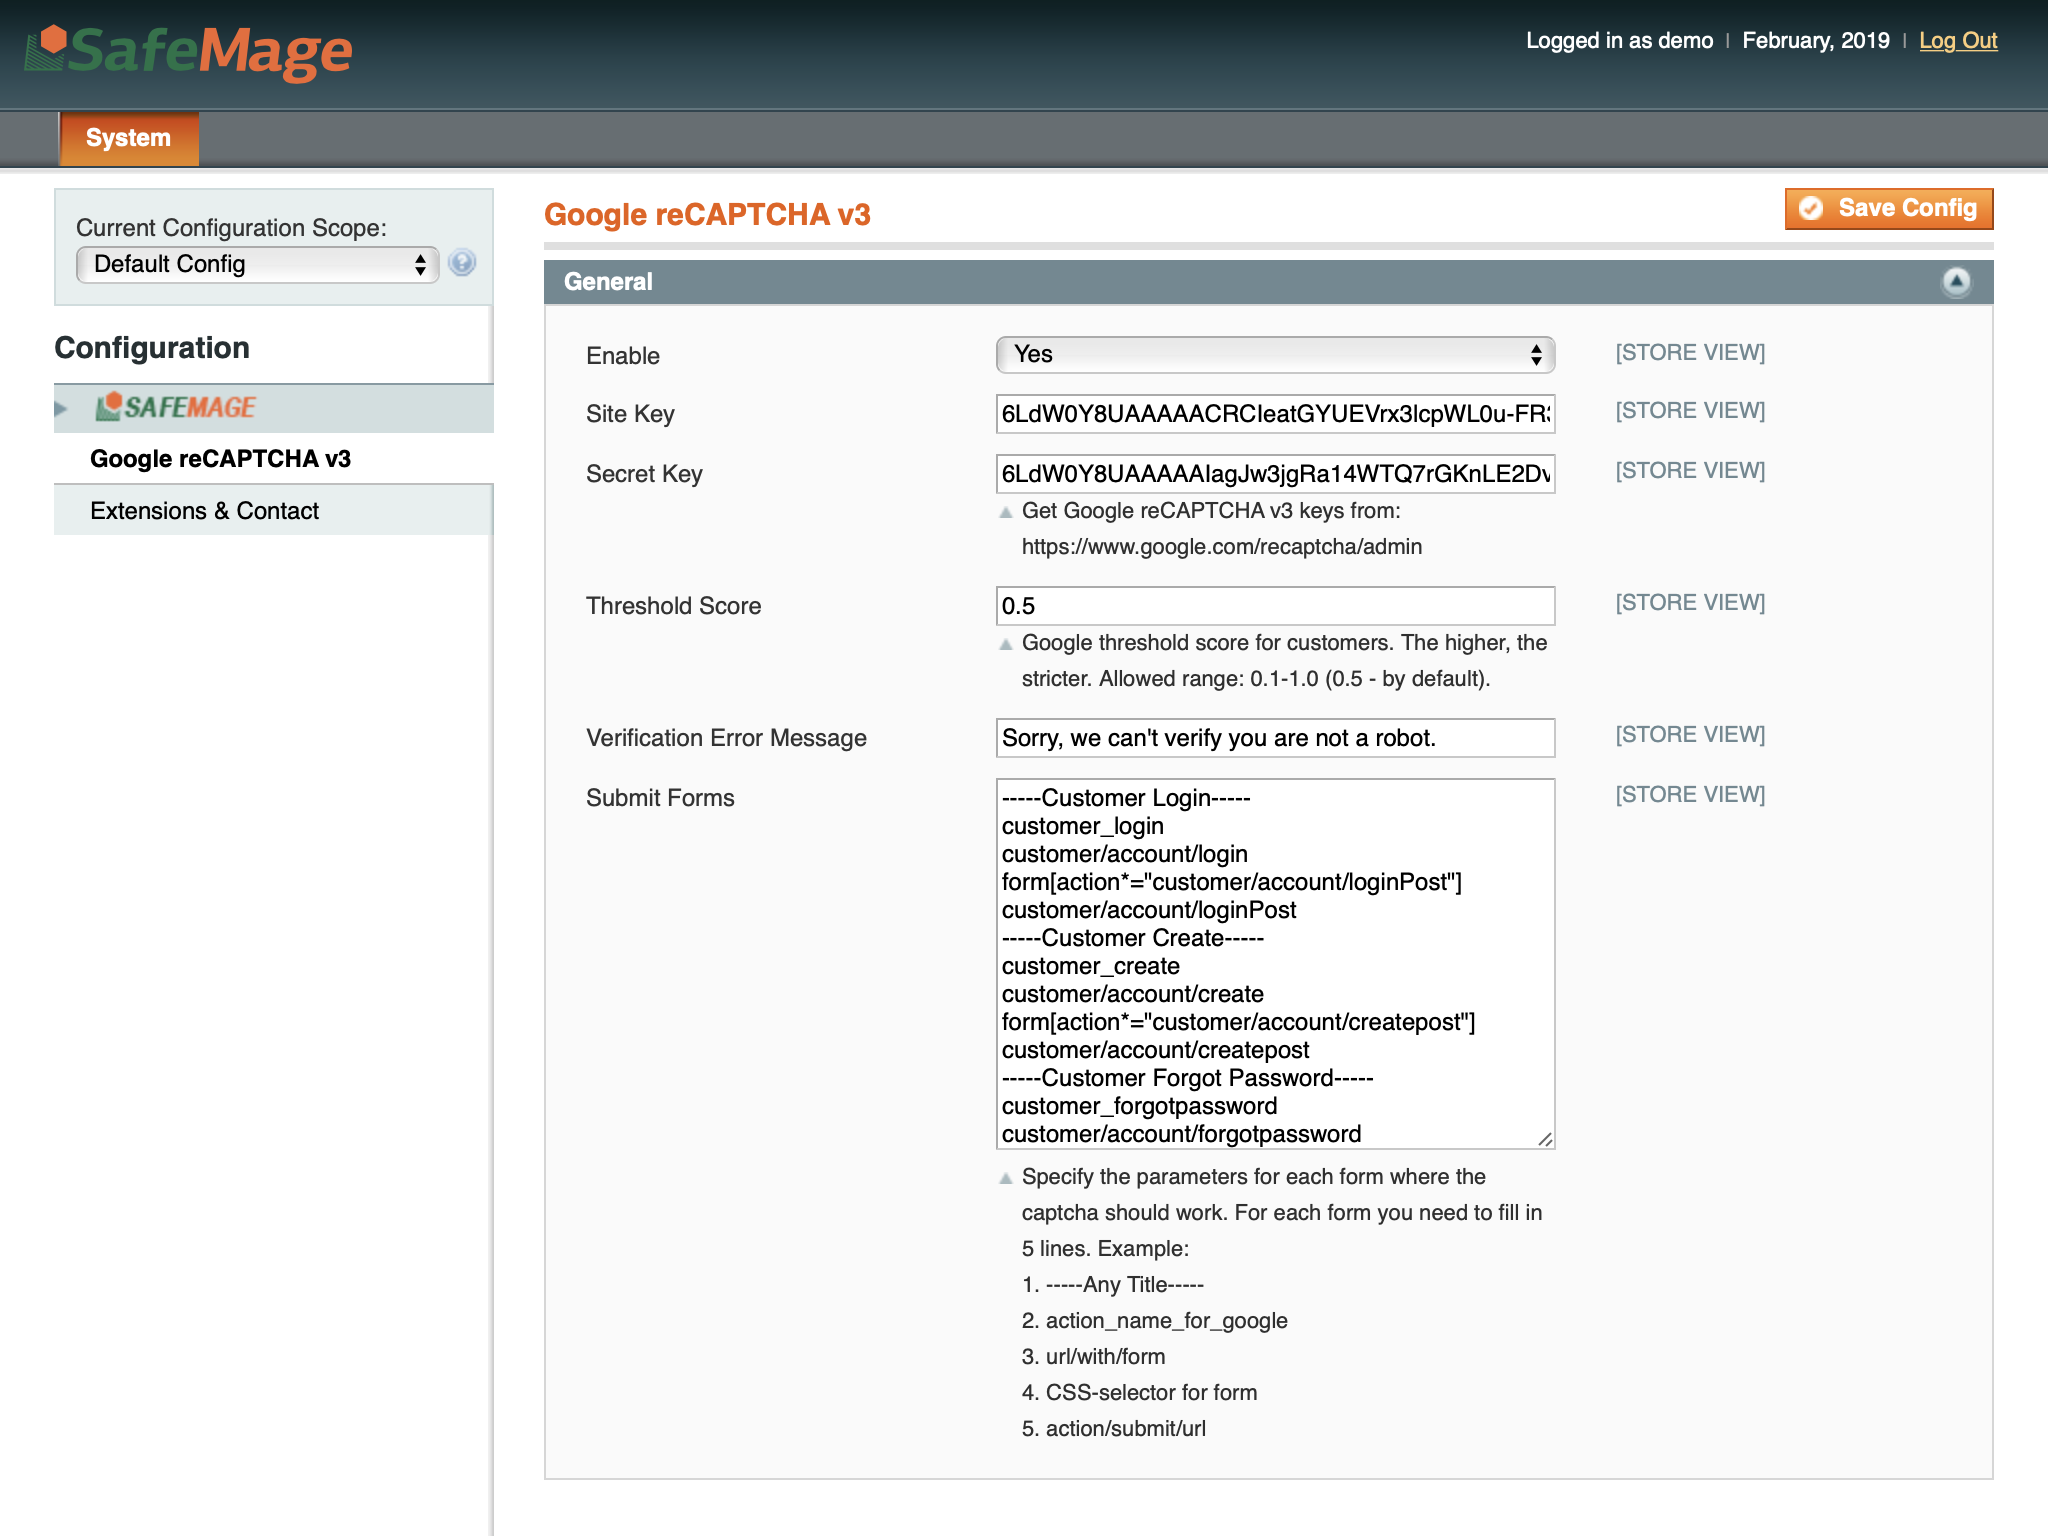This screenshot has width=2048, height=1536.
Task: Click the Secret Key label
Action: pyautogui.click(x=644, y=474)
